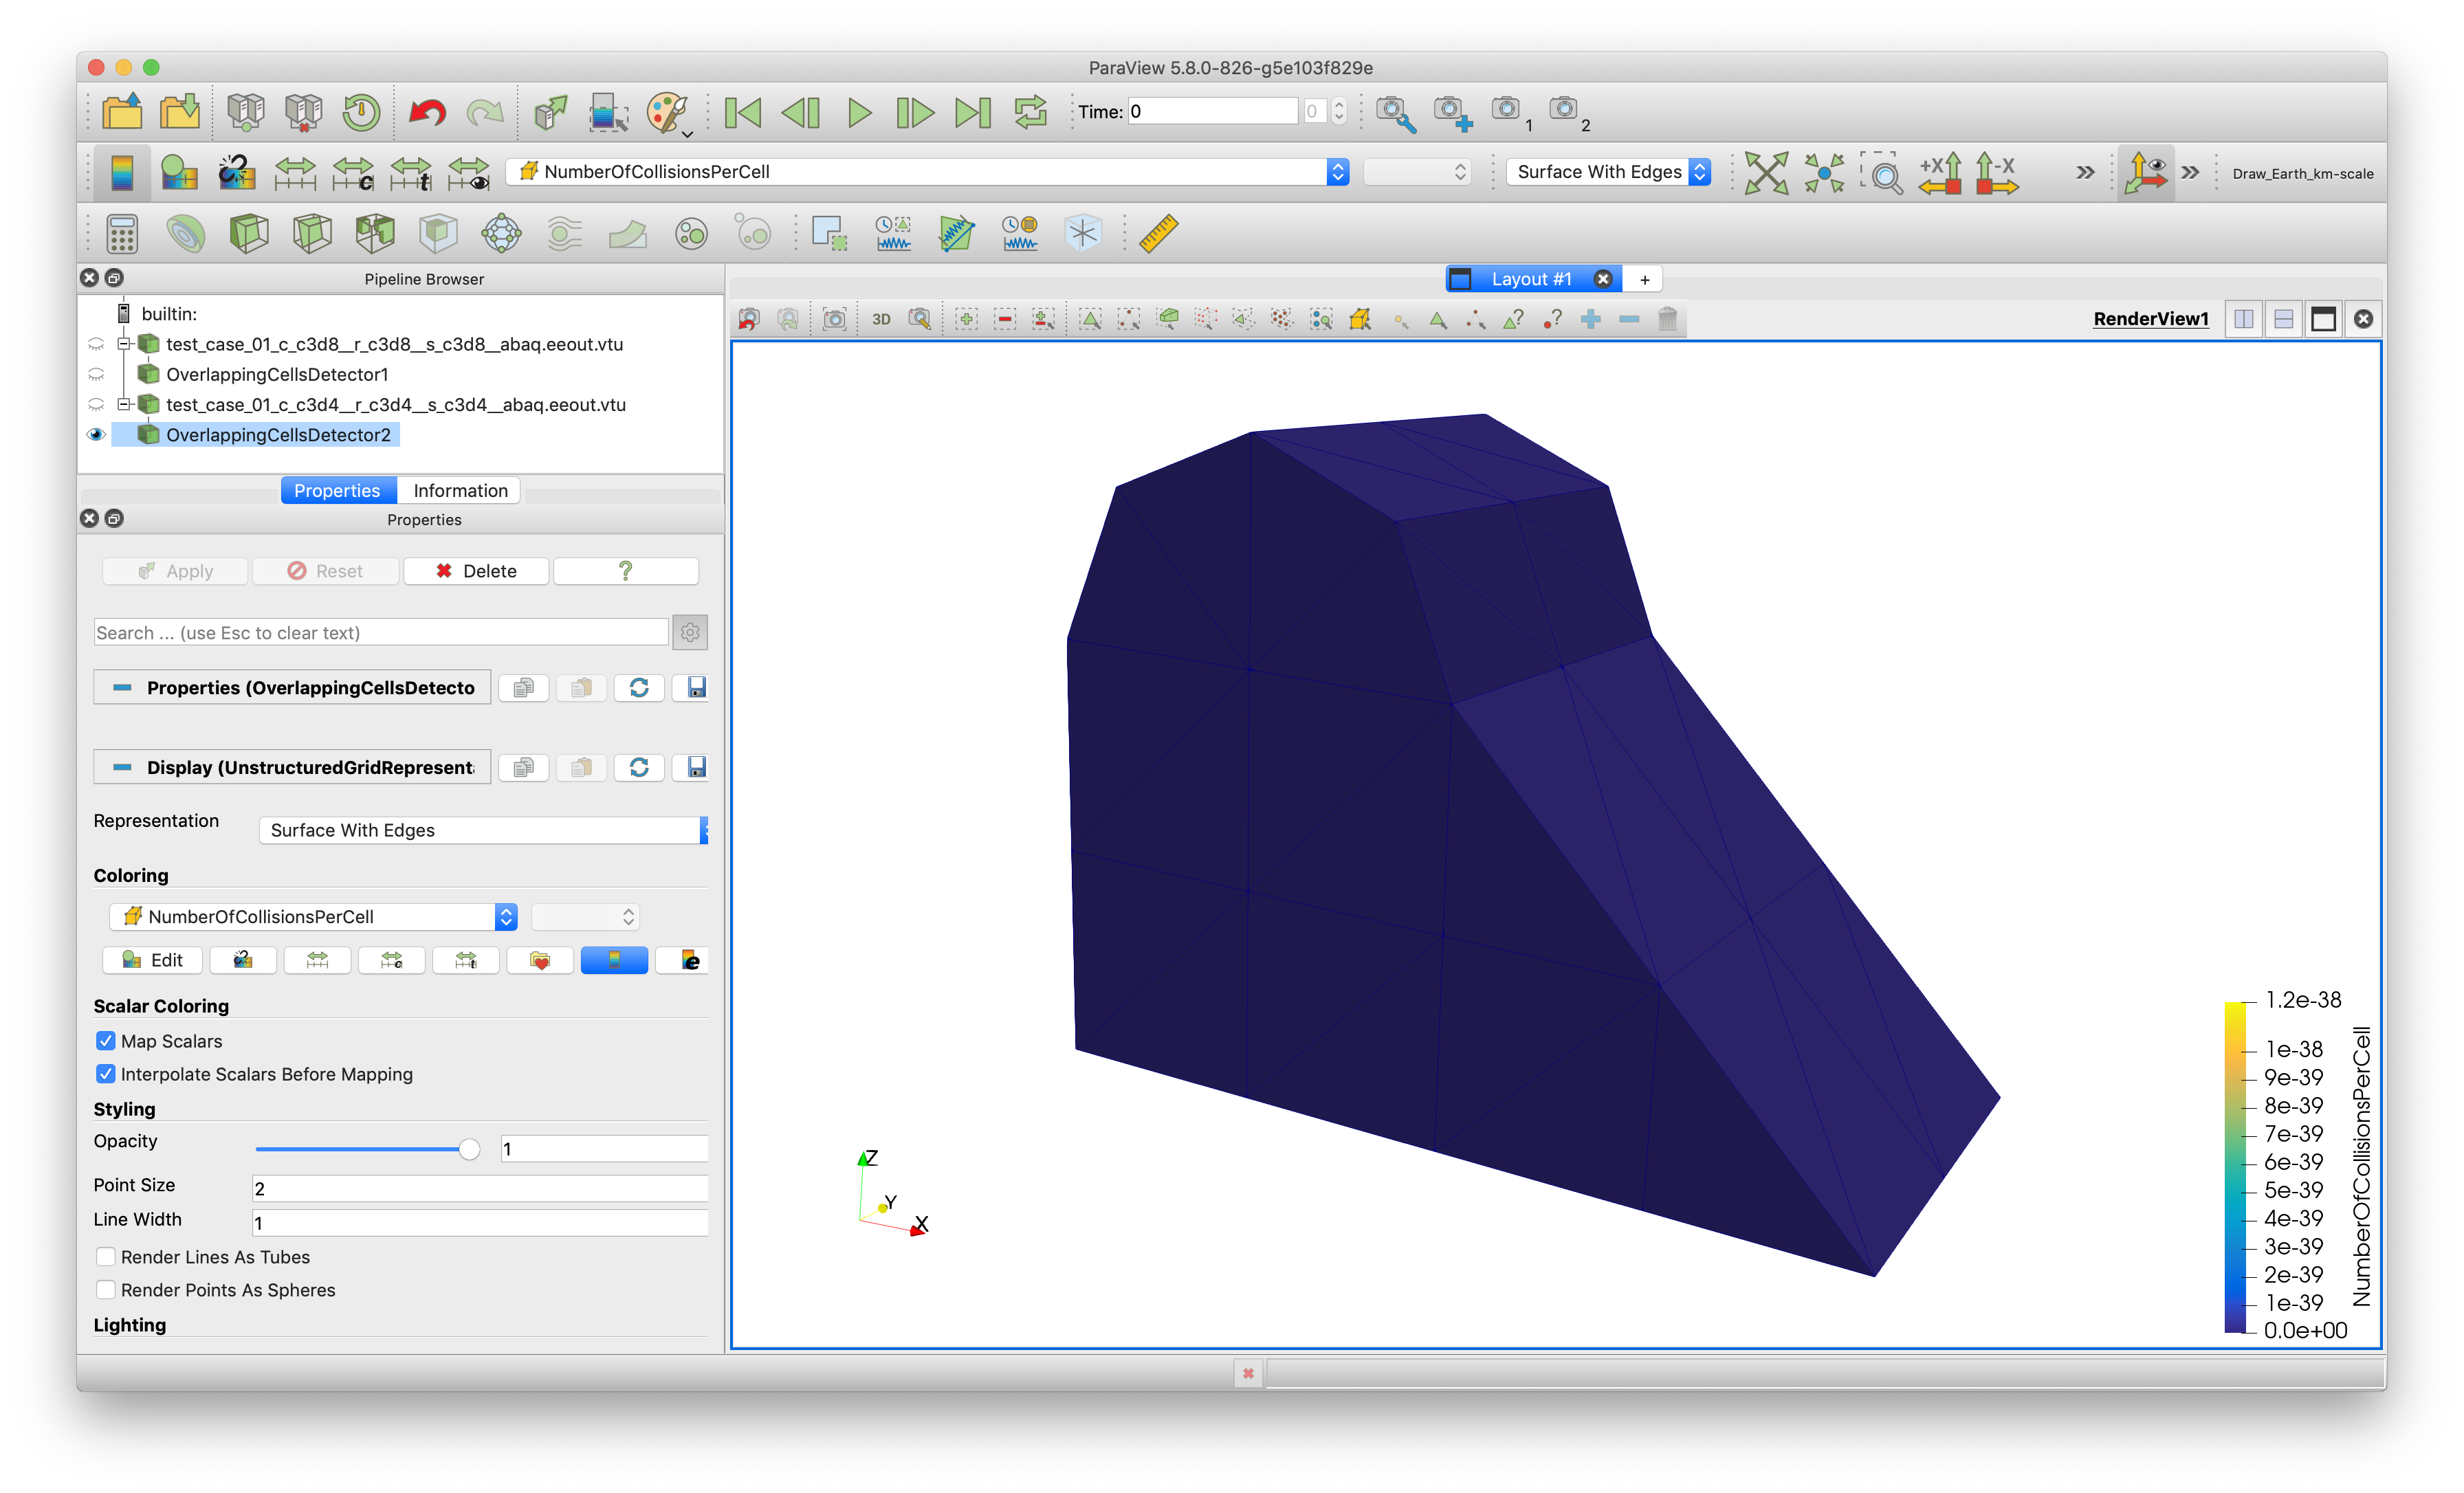Hide OverlappingCellsDetector2 via eye icon
The height and width of the screenshot is (1493, 2464).
96,435
